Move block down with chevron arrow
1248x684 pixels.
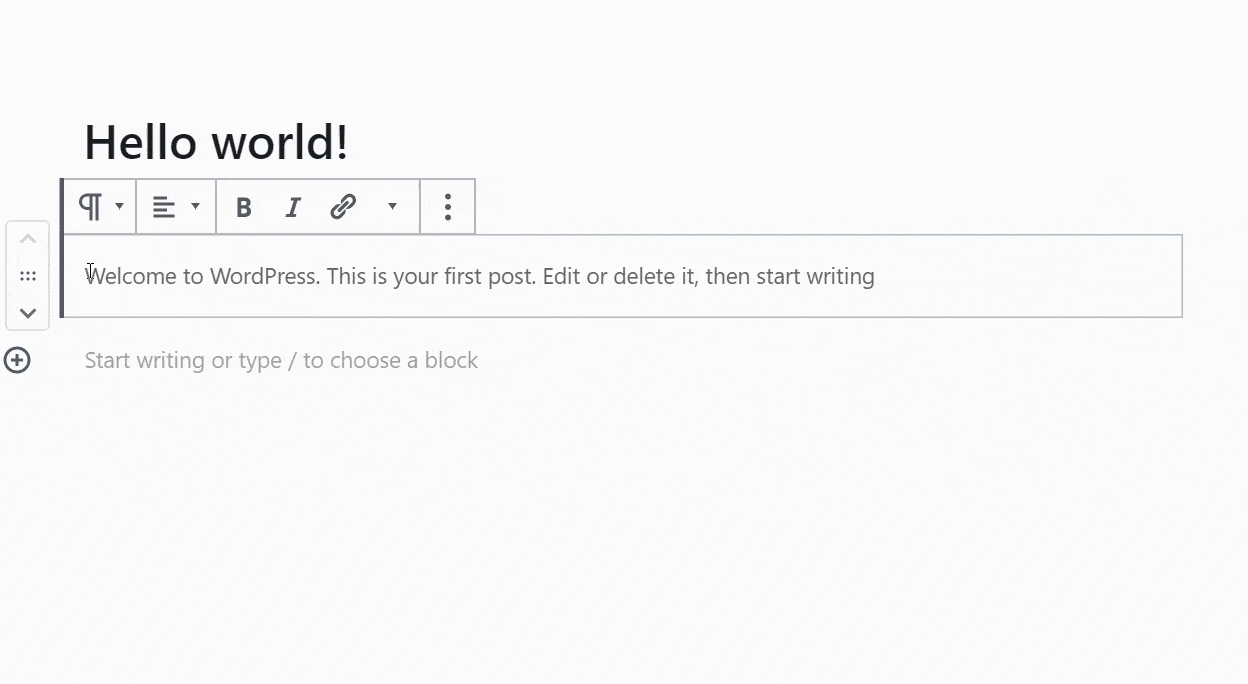[x=28, y=313]
